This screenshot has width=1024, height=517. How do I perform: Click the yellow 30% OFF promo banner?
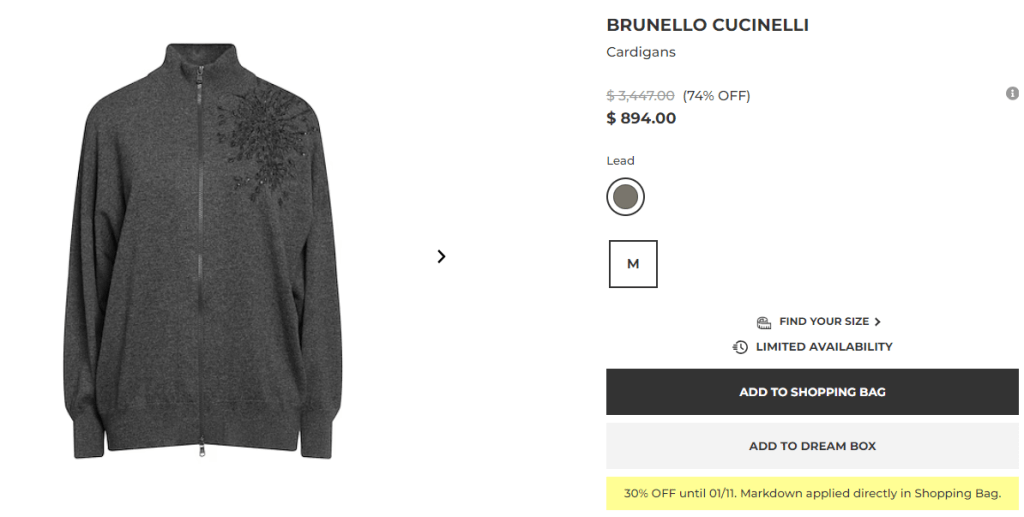coord(812,493)
